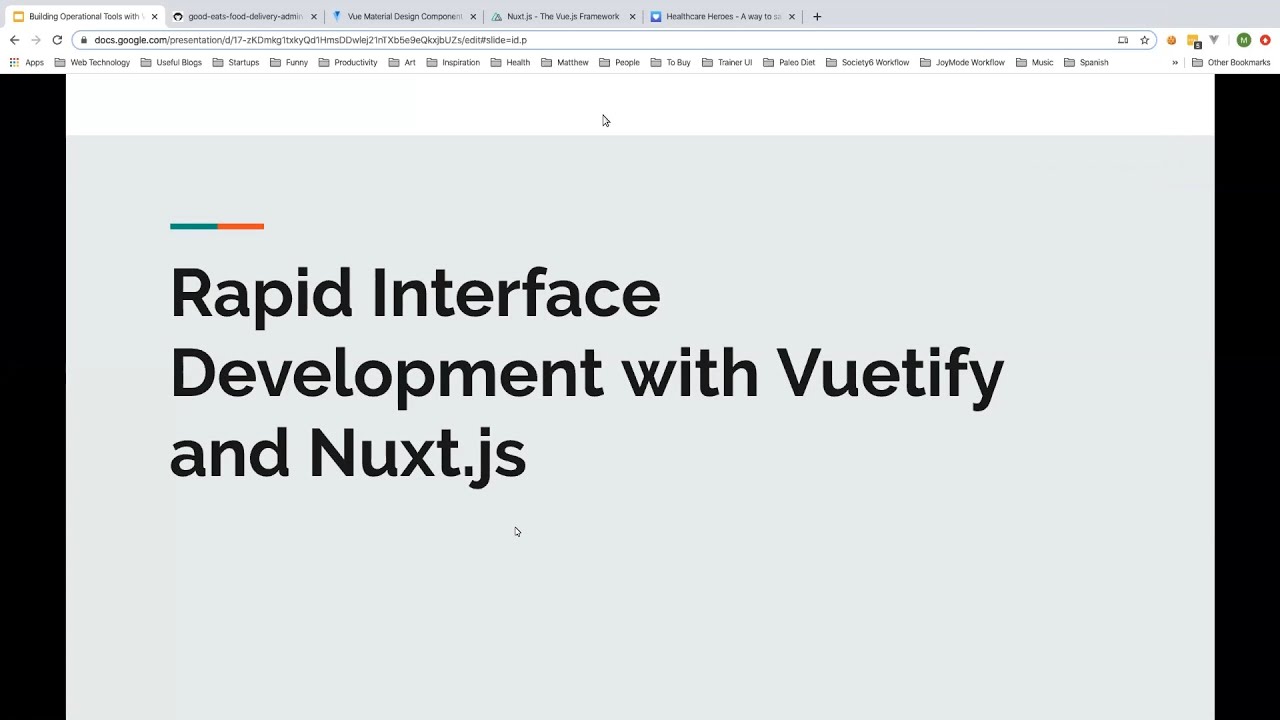Open the yellow extension with badge

1193,41
